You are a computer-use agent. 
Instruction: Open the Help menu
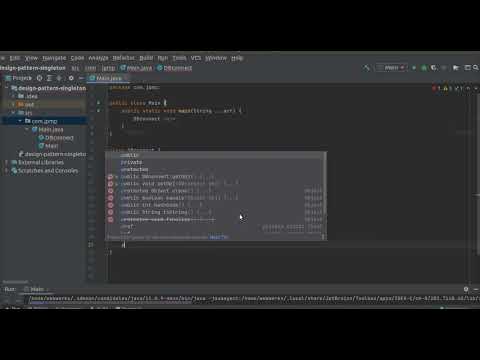click(237, 58)
